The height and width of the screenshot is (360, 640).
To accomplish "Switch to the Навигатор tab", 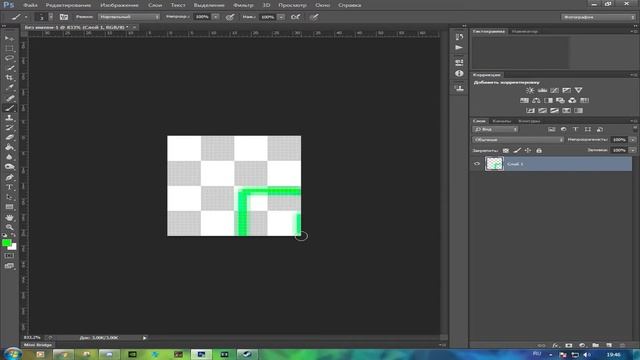I will (524, 31).
